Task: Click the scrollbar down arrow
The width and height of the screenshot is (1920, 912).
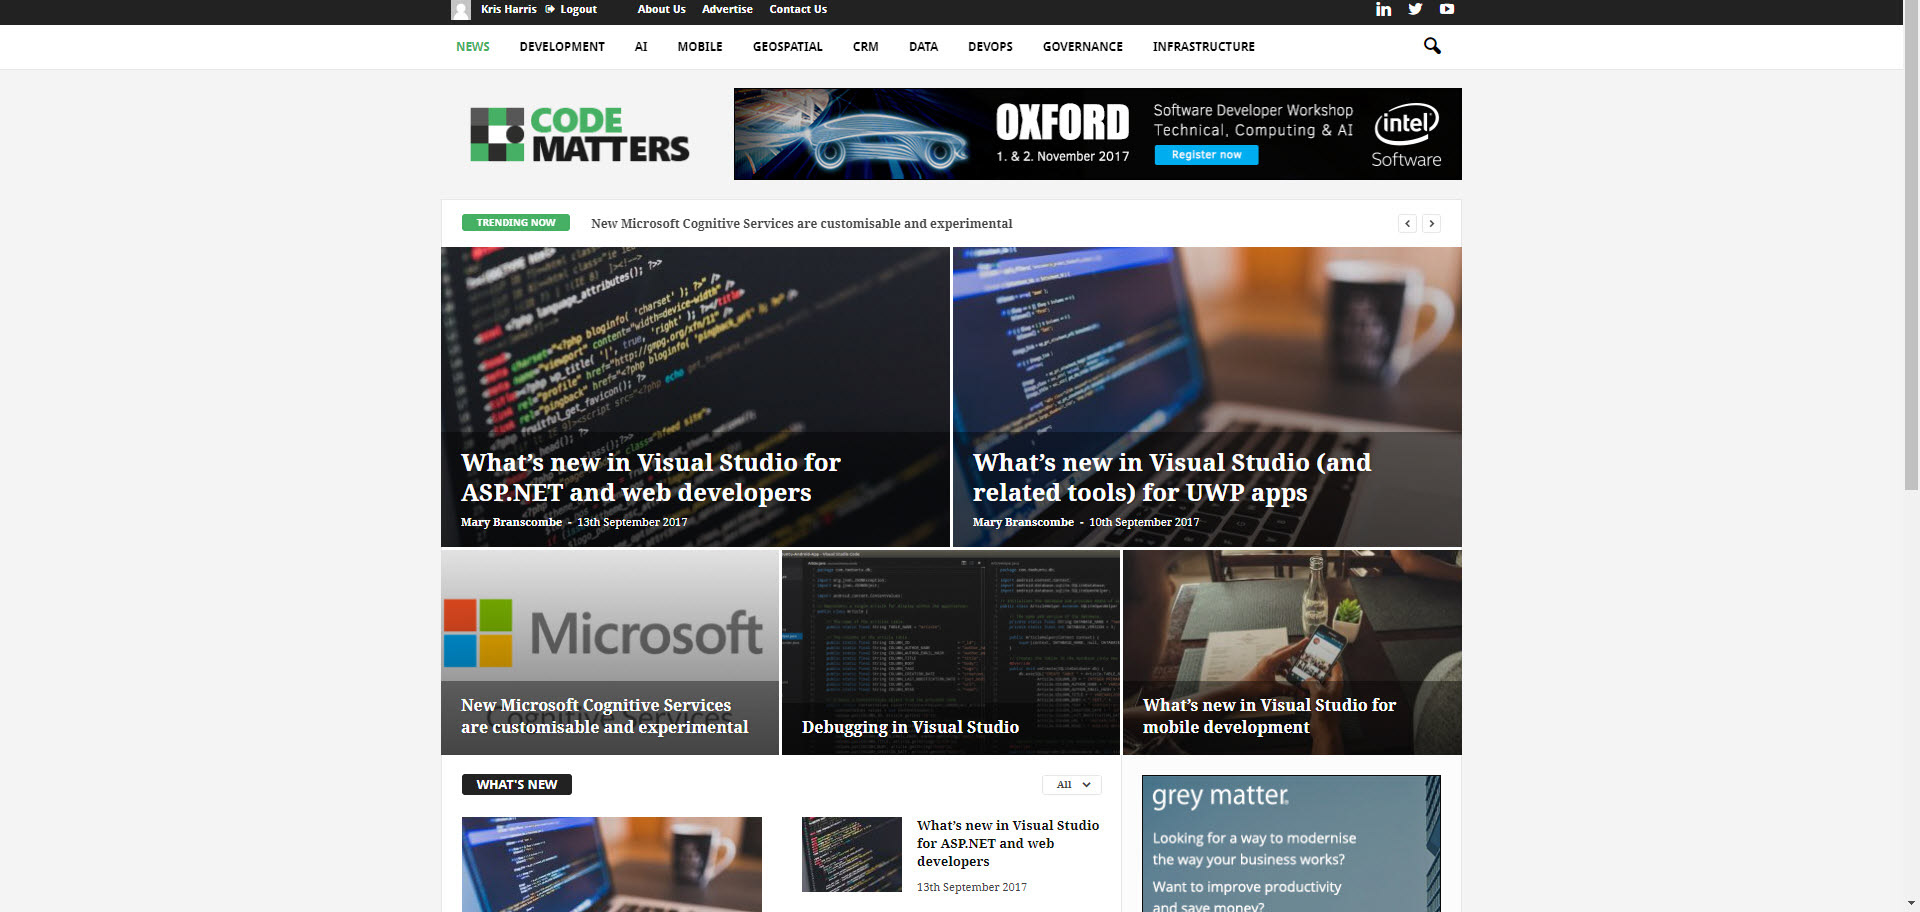Action: click(1911, 904)
